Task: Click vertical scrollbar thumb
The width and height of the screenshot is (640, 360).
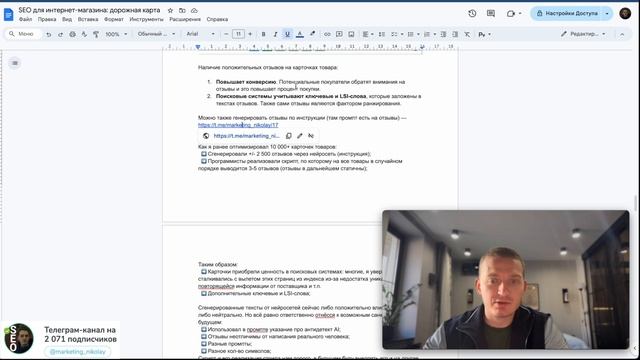Action: pyautogui.click(x=635, y=203)
